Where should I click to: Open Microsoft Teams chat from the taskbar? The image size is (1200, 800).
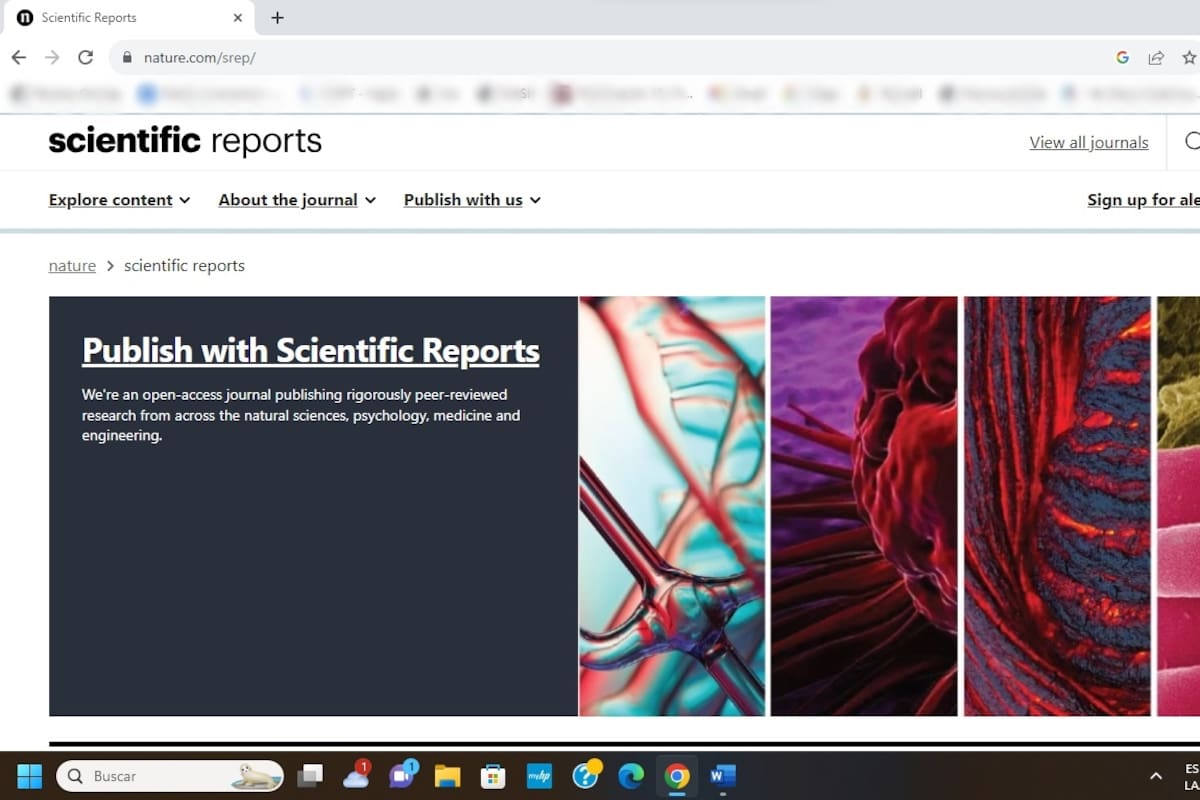tap(403, 776)
